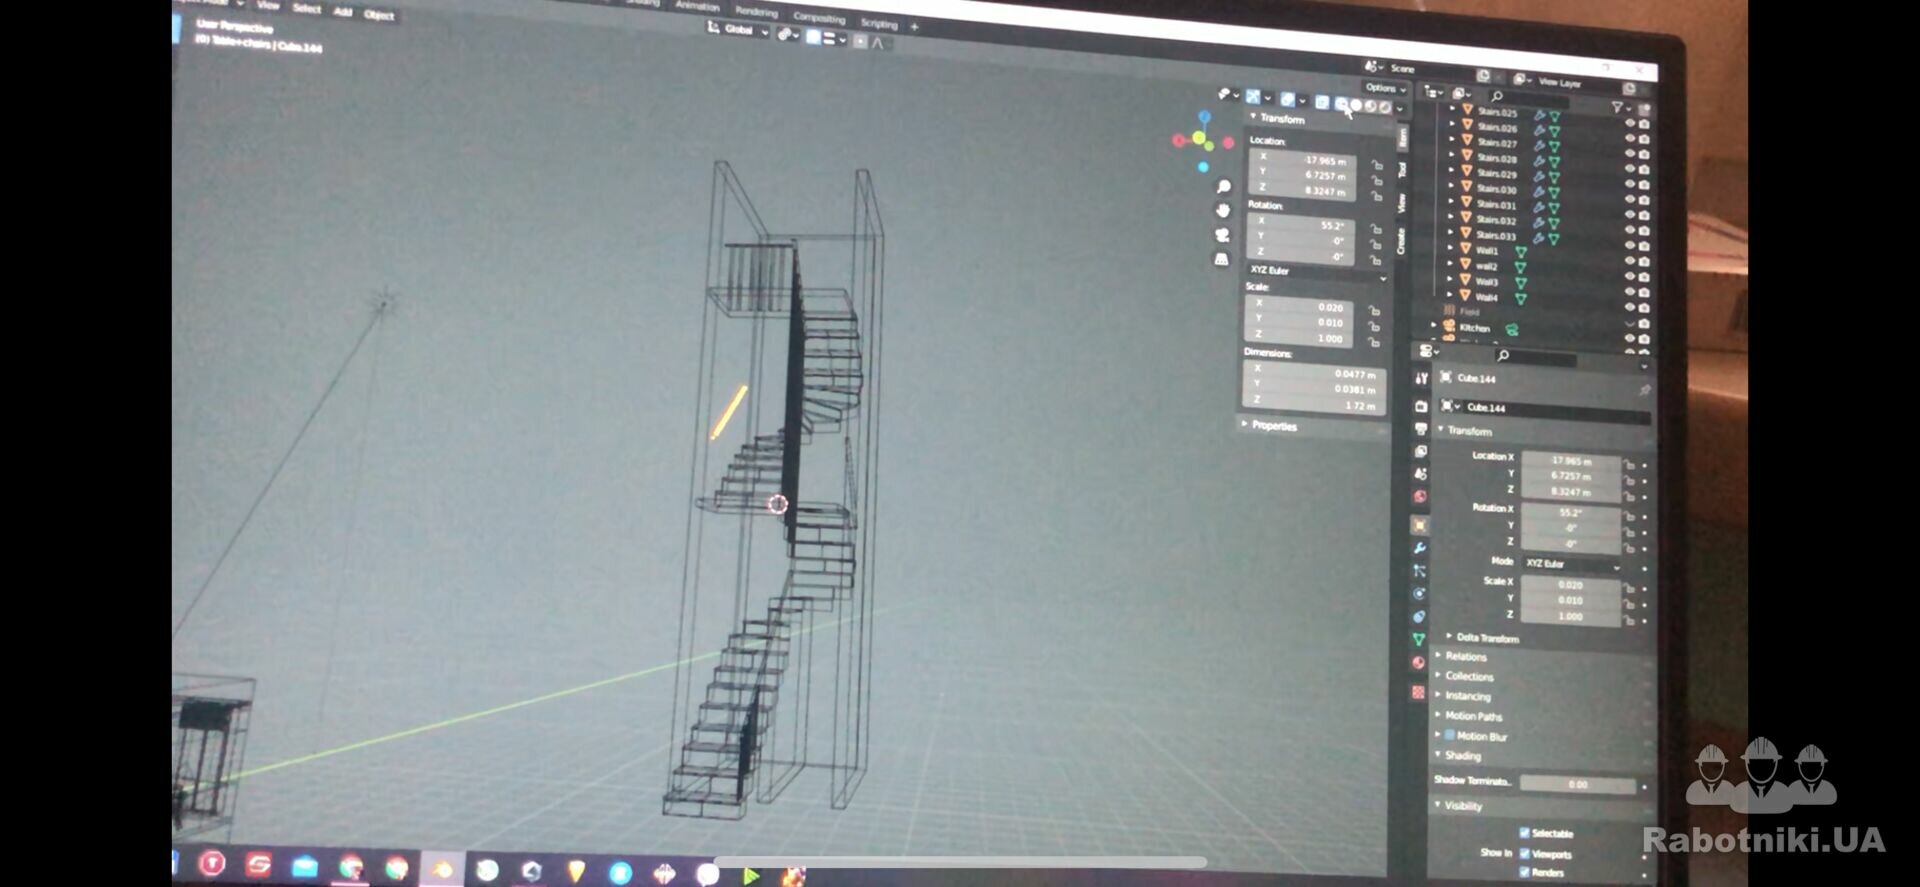Image resolution: width=1920 pixels, height=887 pixels.
Task: Lock Location X in sidebar Transform
Action: point(1378,165)
